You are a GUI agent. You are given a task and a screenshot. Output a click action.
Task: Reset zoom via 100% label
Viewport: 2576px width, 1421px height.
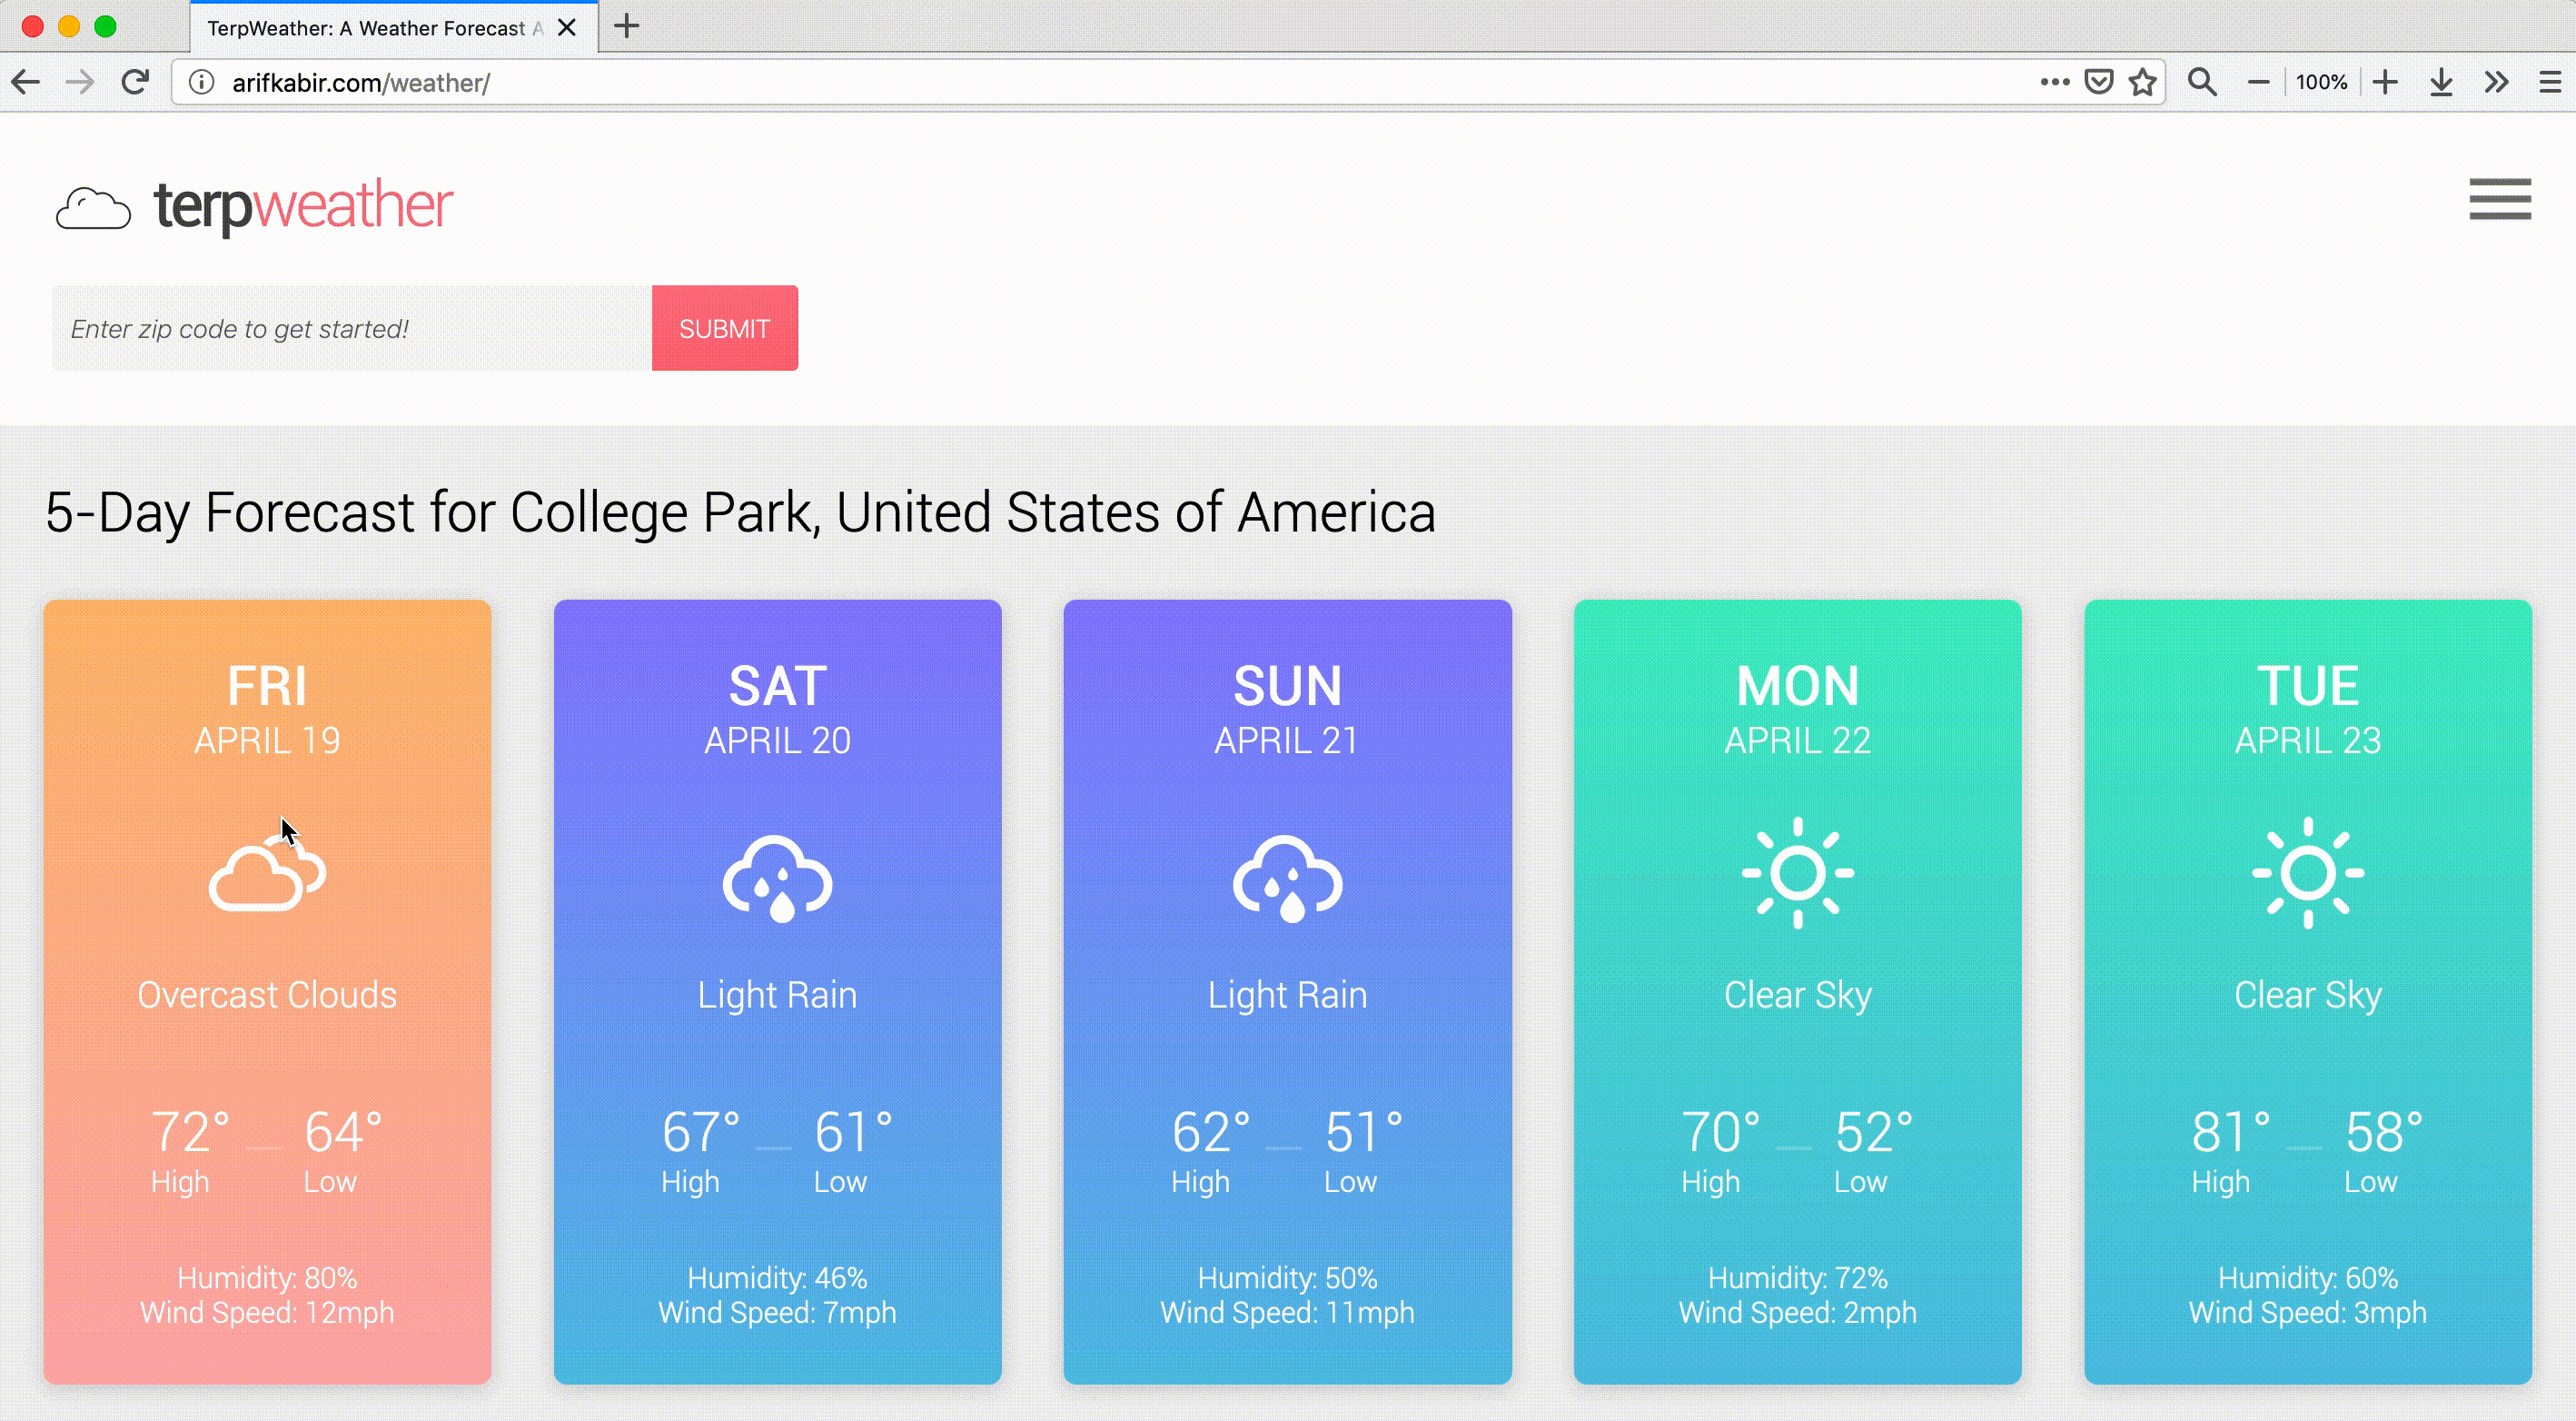[2321, 82]
